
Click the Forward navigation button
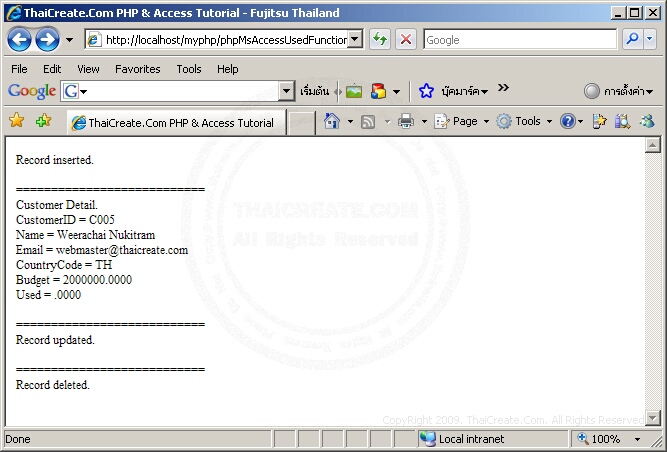click(47, 40)
